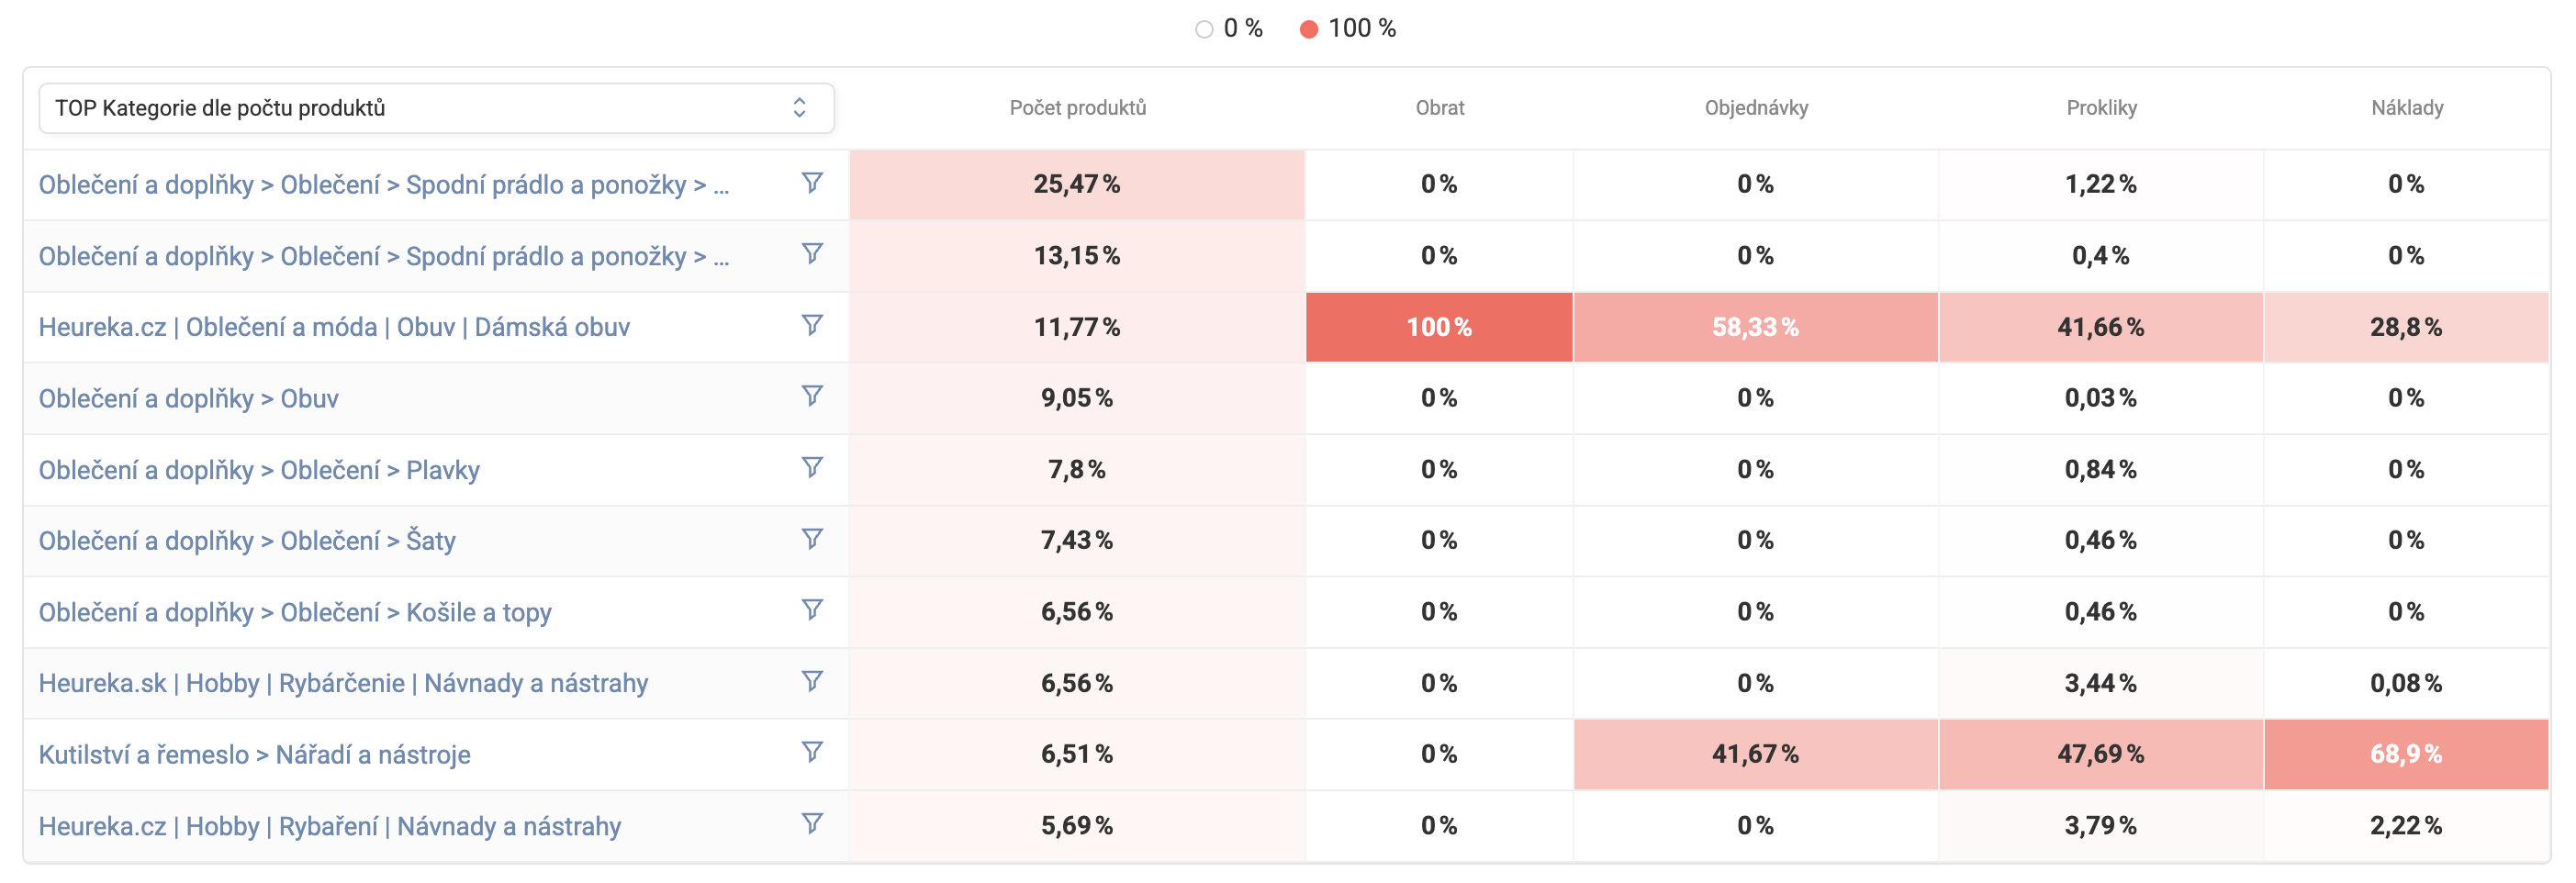Filter by Košile a topy row

(x=812, y=610)
